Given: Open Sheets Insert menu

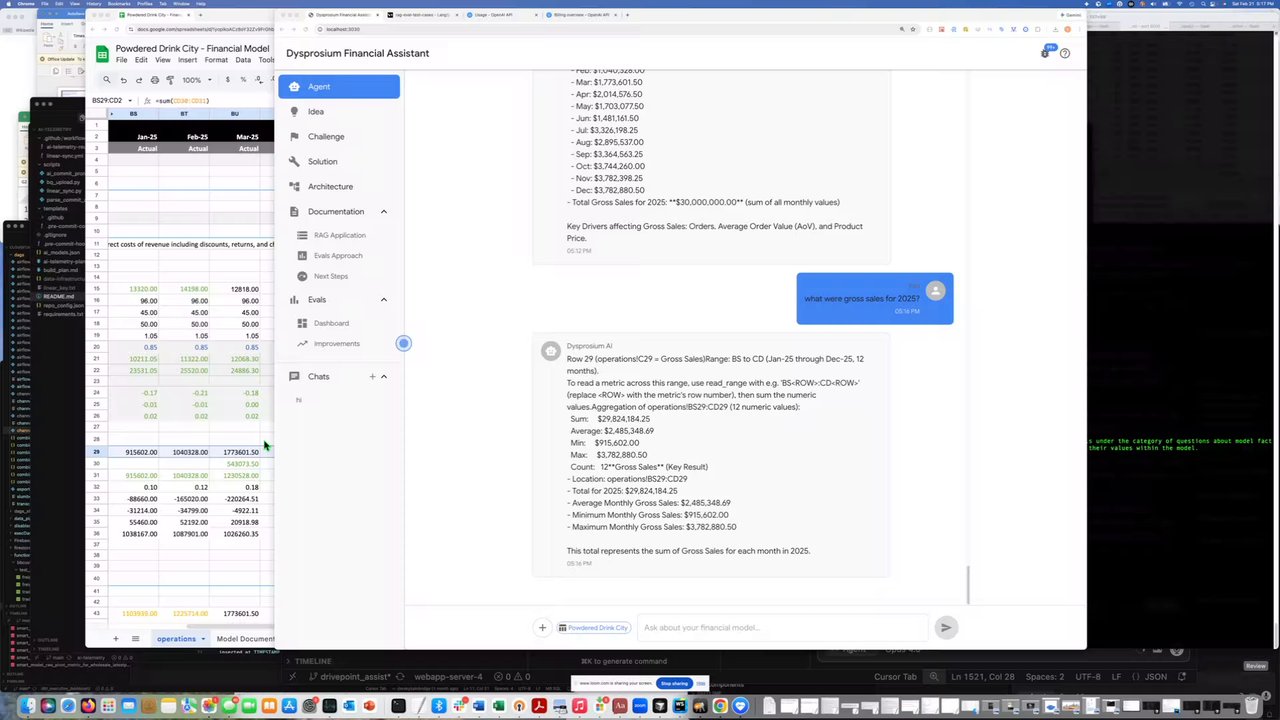Looking at the screenshot, I should click(x=187, y=60).
